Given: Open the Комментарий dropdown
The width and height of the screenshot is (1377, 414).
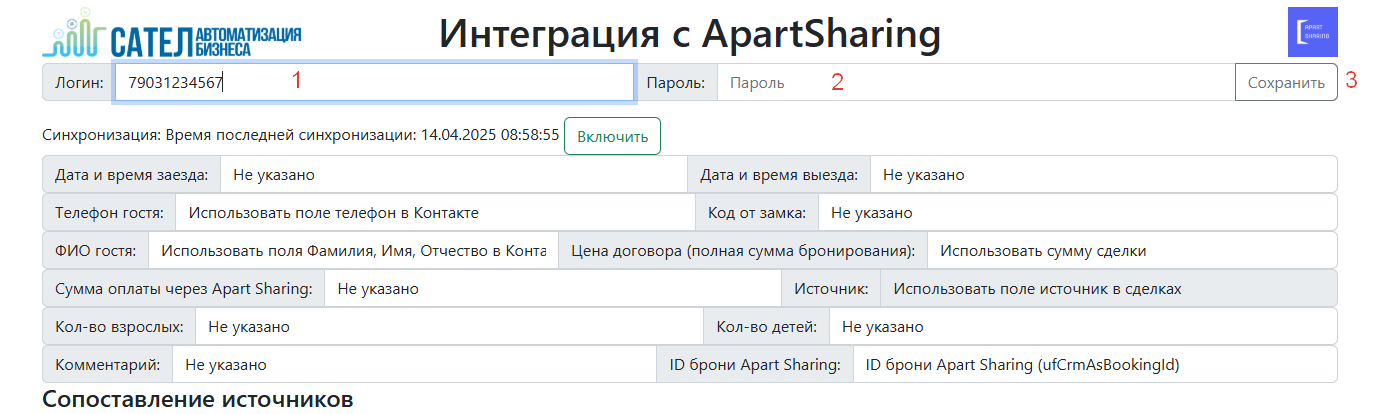Looking at the screenshot, I should (414, 365).
